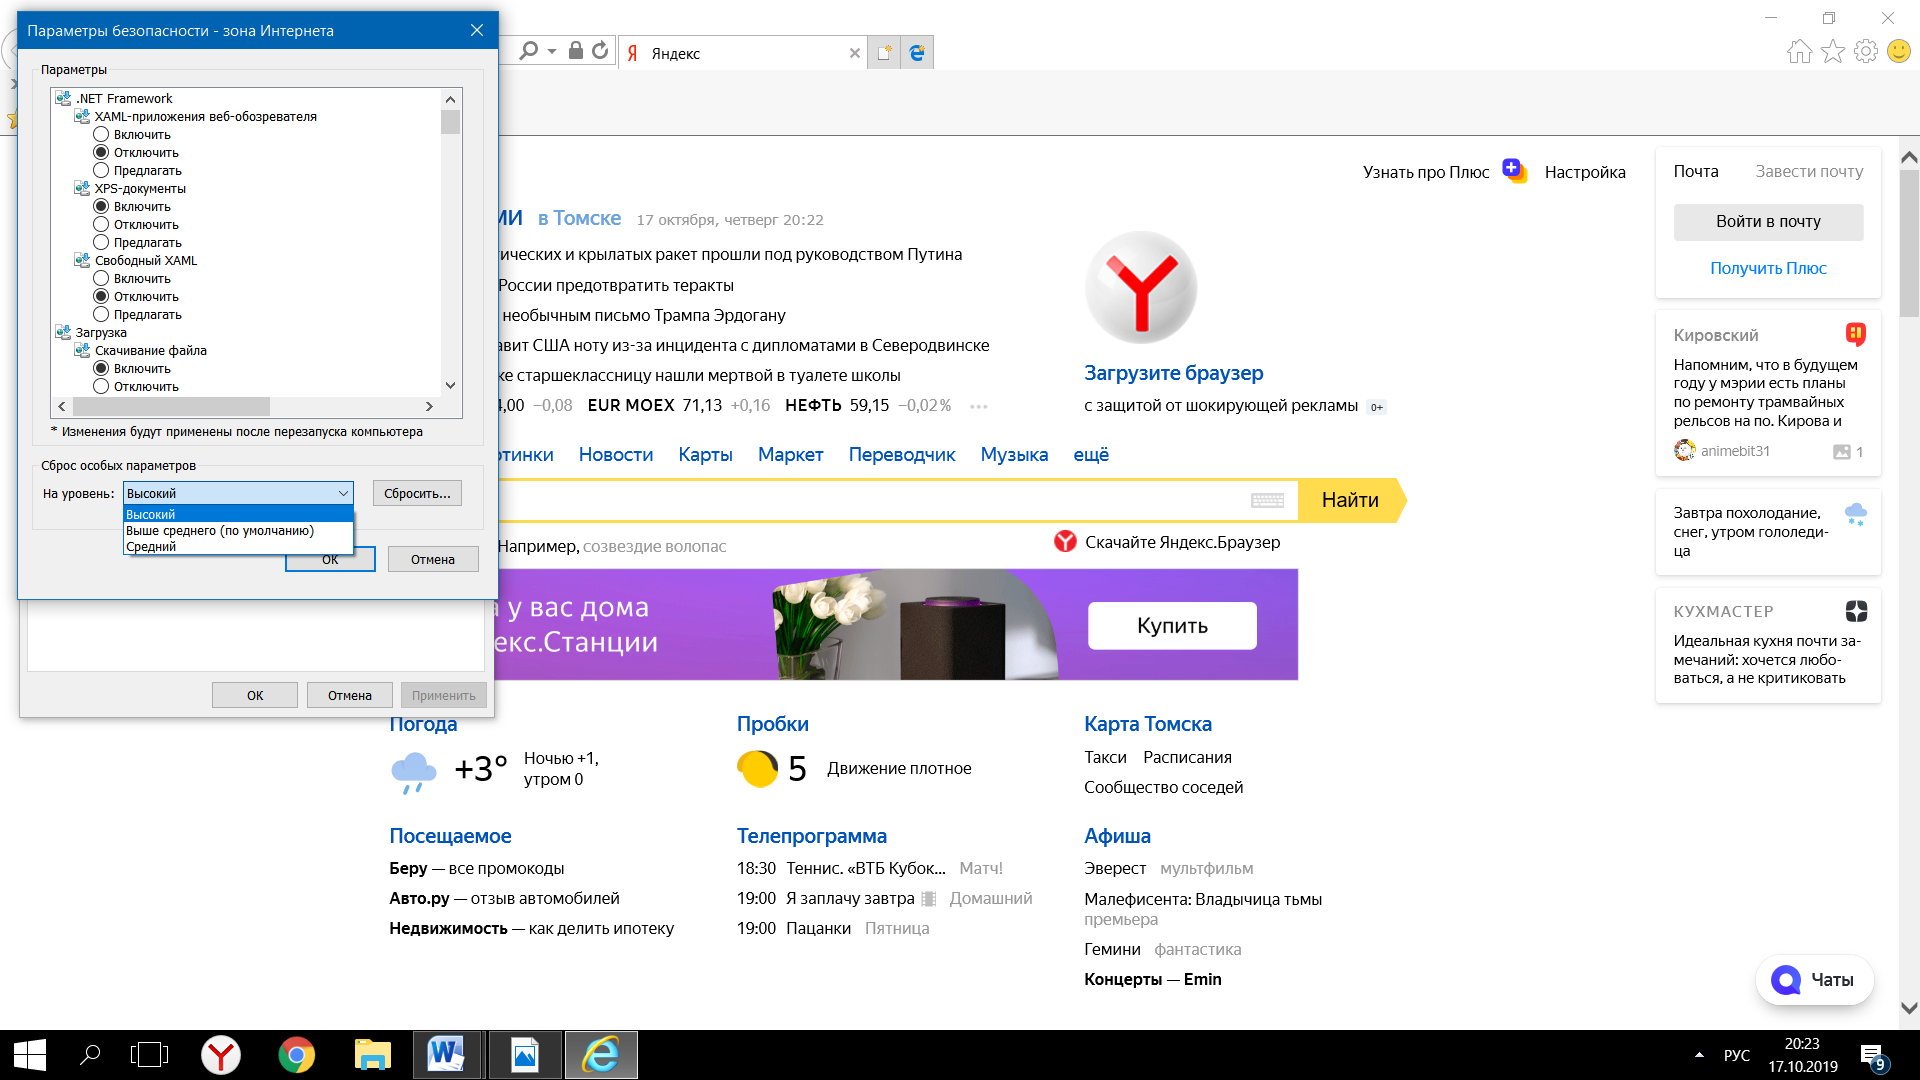Click the weather cloud icon
Viewport: 1920px width, 1080px height.
(x=414, y=772)
